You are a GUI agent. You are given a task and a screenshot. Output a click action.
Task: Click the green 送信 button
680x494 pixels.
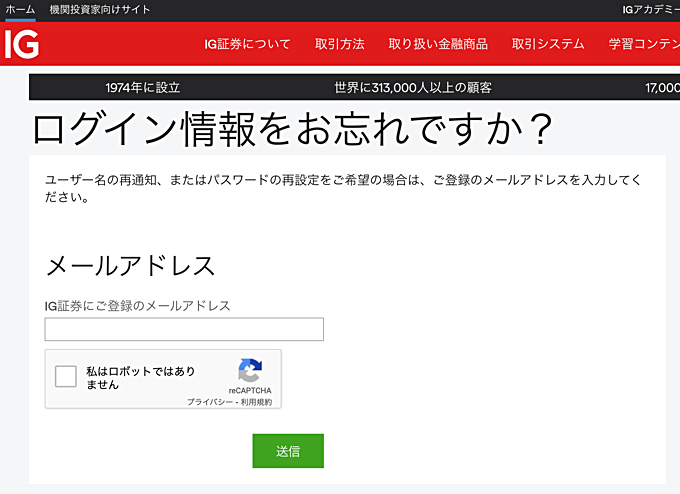coord(288,451)
